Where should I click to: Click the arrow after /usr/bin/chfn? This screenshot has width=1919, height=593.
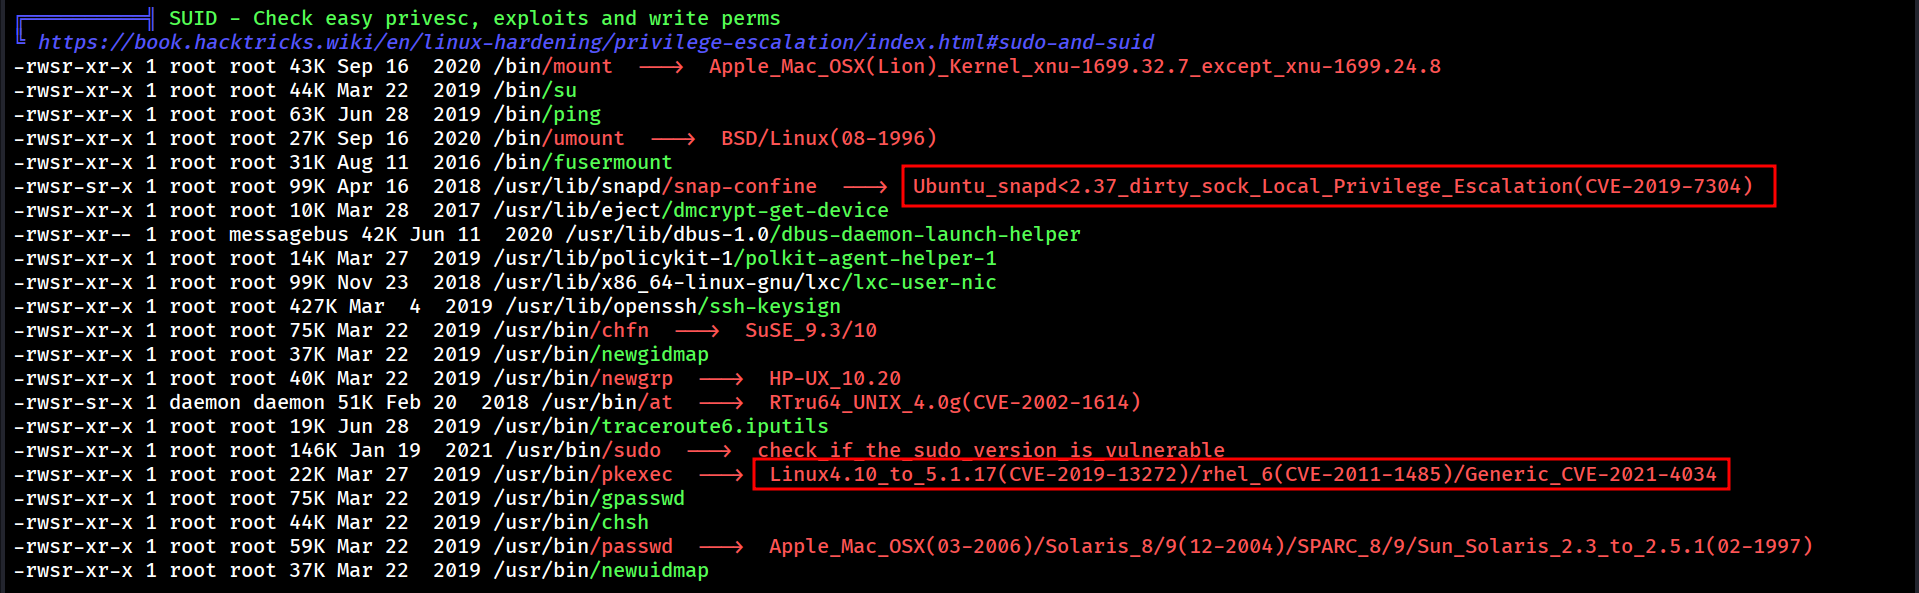(x=697, y=330)
